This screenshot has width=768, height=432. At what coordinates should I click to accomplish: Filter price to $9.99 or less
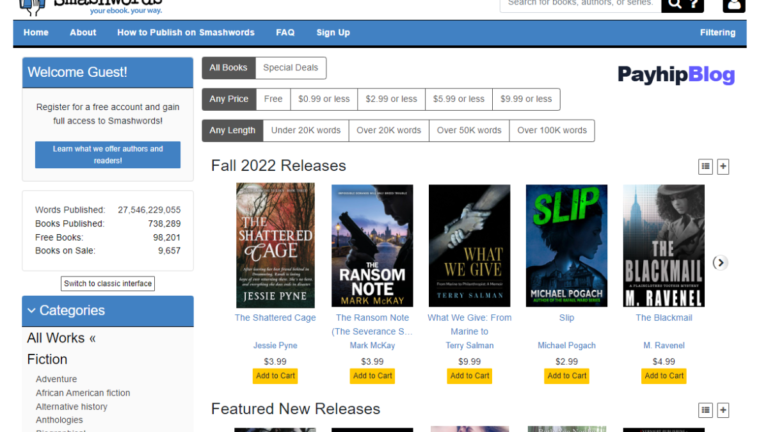[526, 99]
